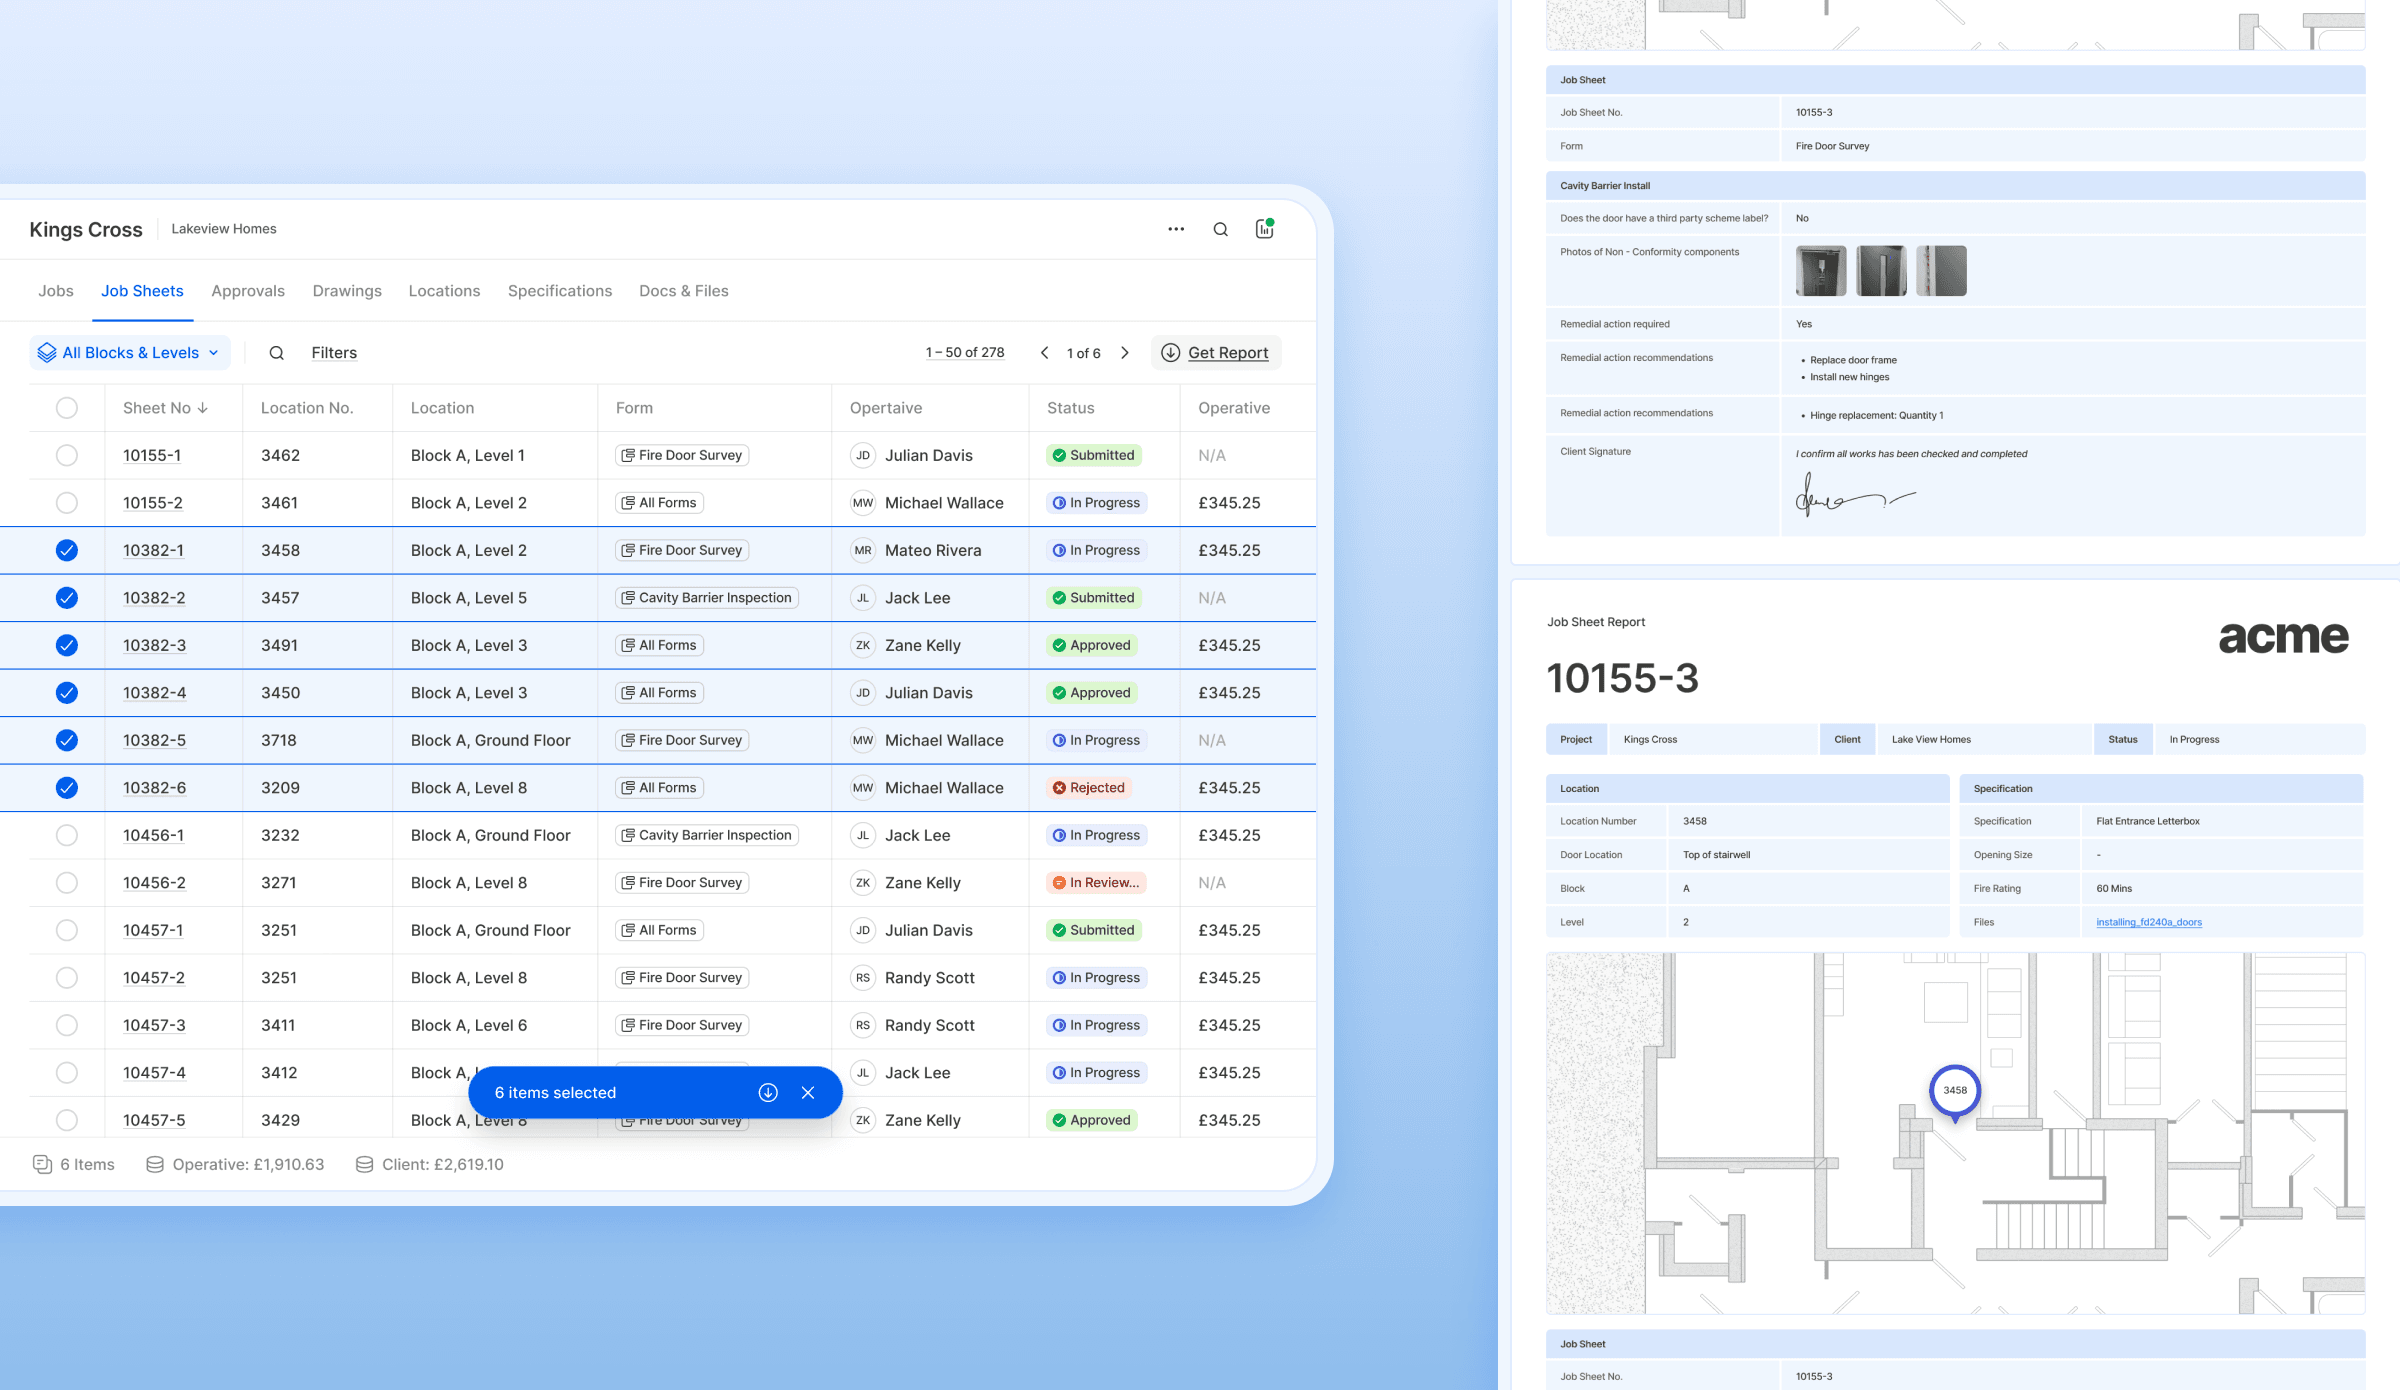Click the Filters button in job sheets list

click(x=332, y=352)
